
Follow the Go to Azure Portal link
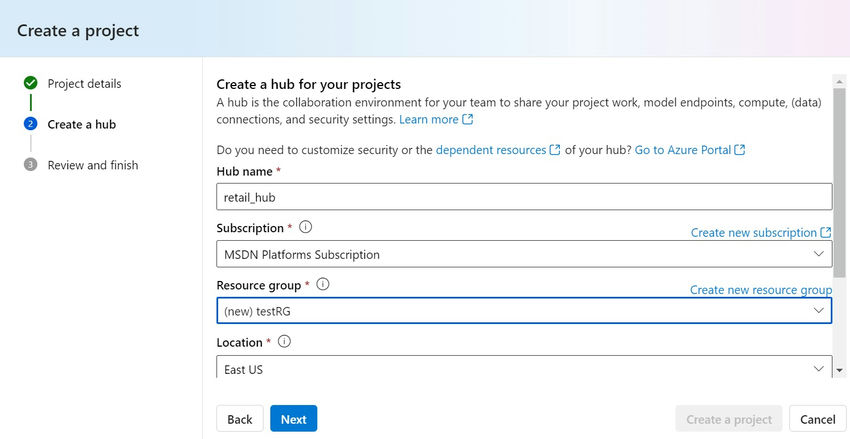(x=683, y=150)
